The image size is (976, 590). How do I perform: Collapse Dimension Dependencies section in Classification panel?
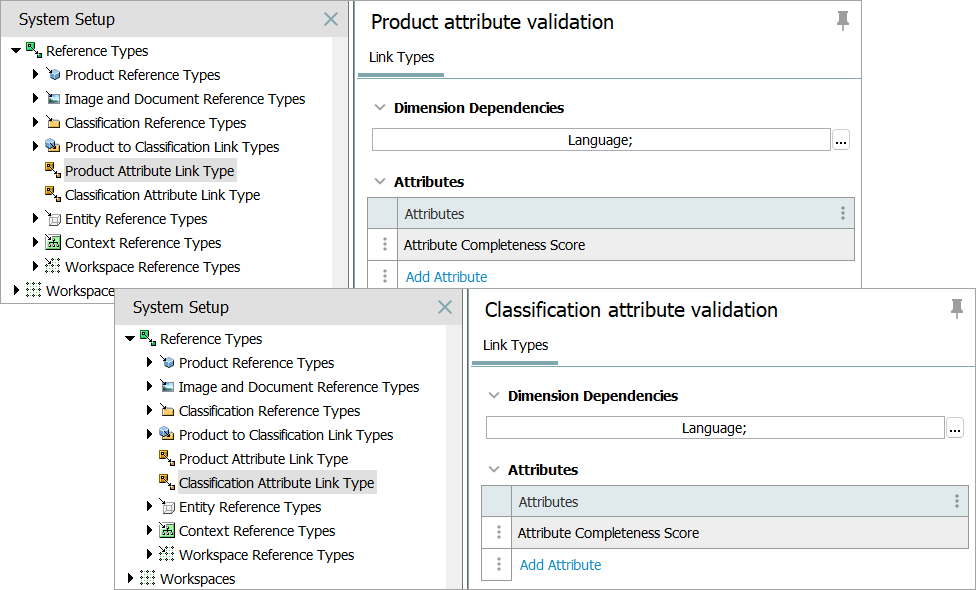coord(494,396)
